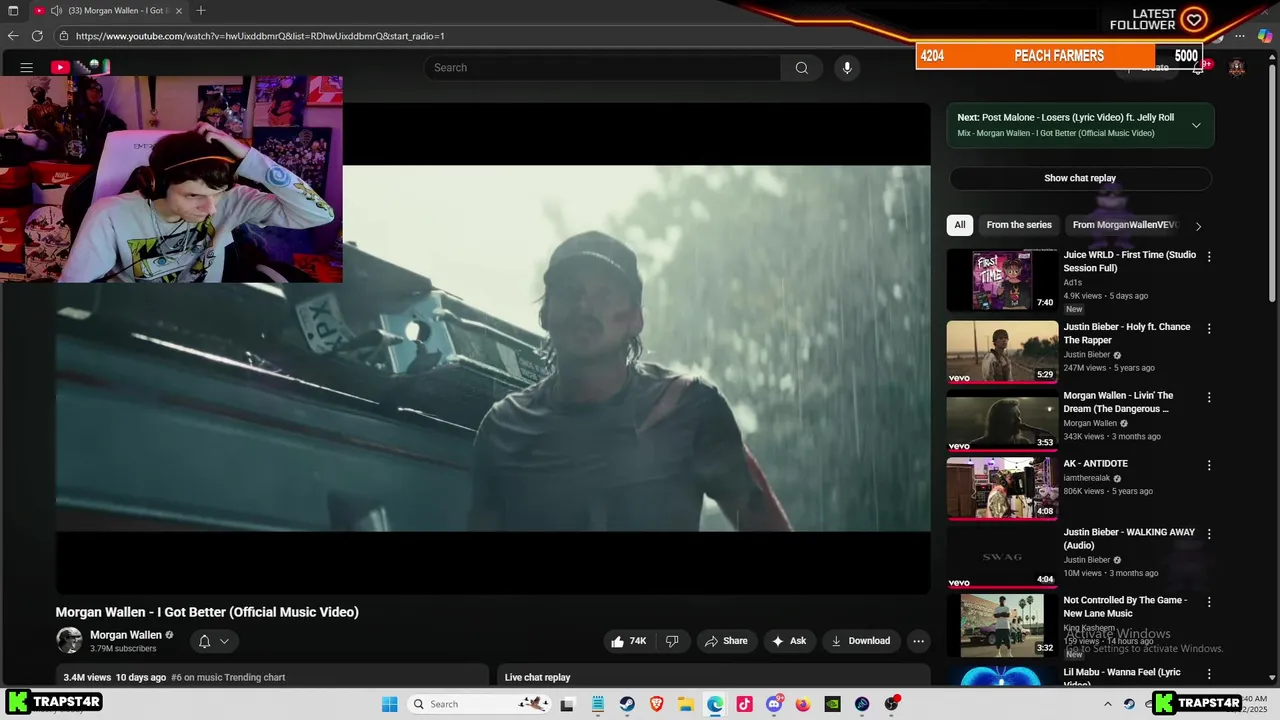Open NVIDIA app from the taskbar

[x=832, y=704]
